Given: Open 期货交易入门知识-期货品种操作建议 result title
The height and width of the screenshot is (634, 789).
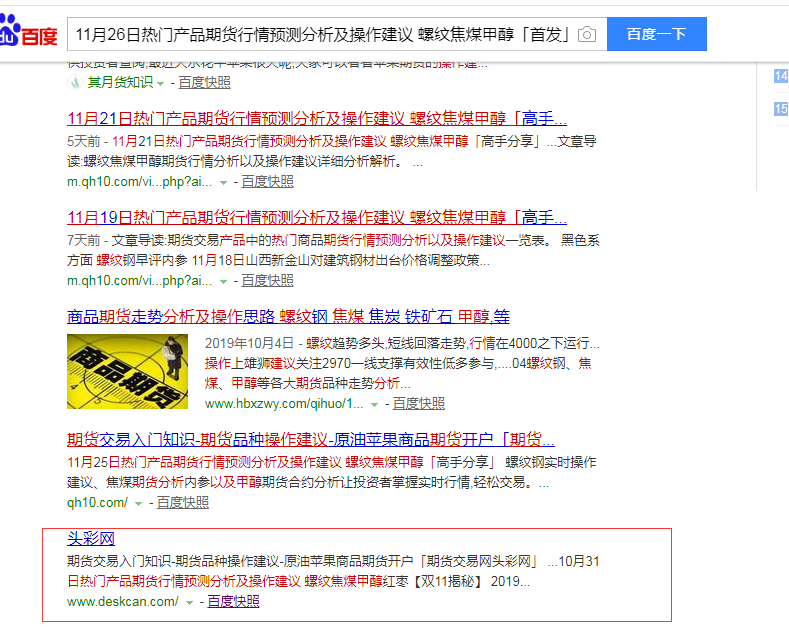Looking at the screenshot, I should point(311,440).
